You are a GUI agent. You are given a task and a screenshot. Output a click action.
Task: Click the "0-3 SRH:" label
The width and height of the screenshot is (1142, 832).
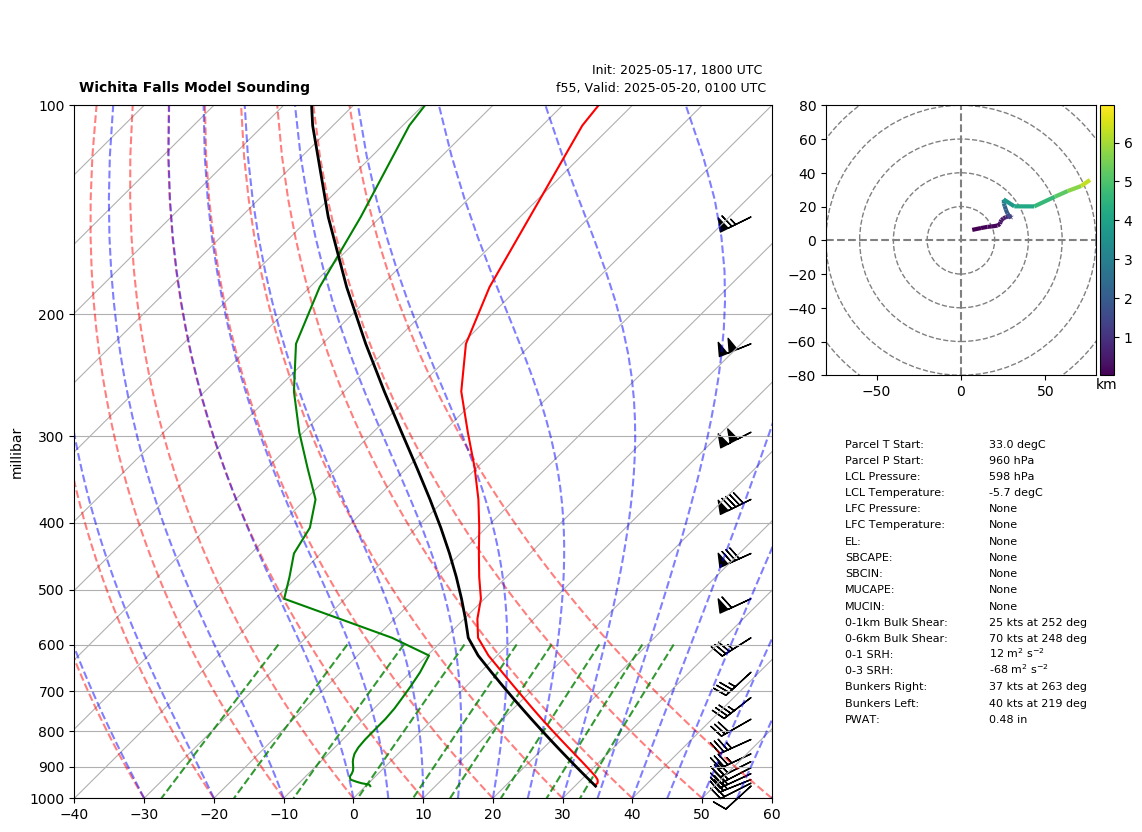(x=869, y=670)
